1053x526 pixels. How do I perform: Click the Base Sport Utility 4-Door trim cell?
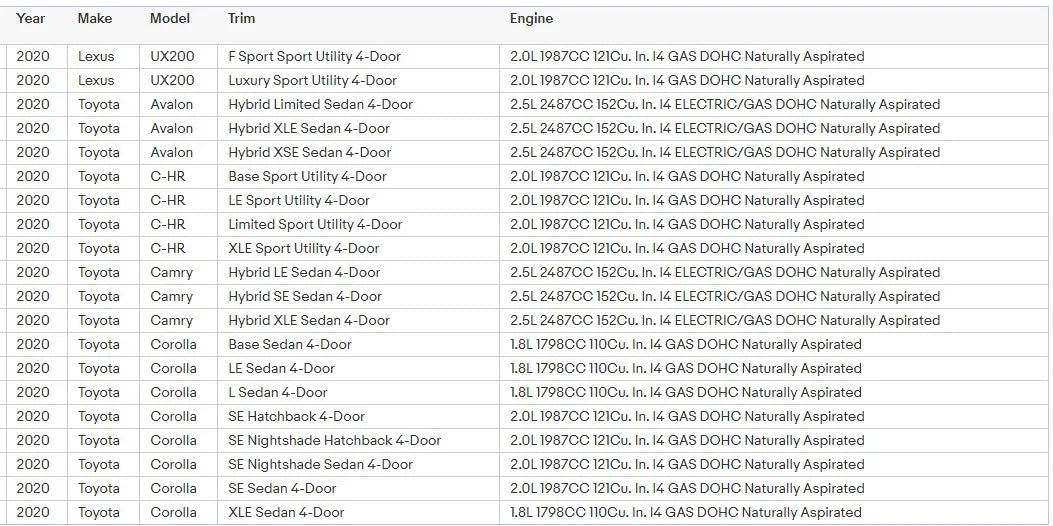pyautogui.click(x=307, y=177)
